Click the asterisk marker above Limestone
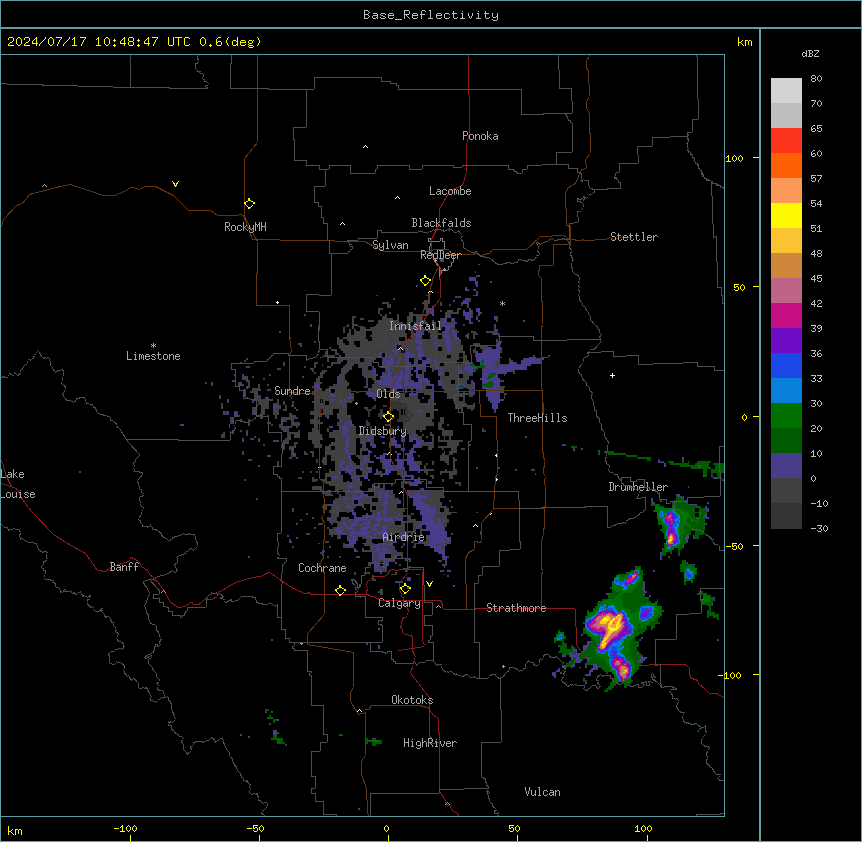 click(153, 346)
